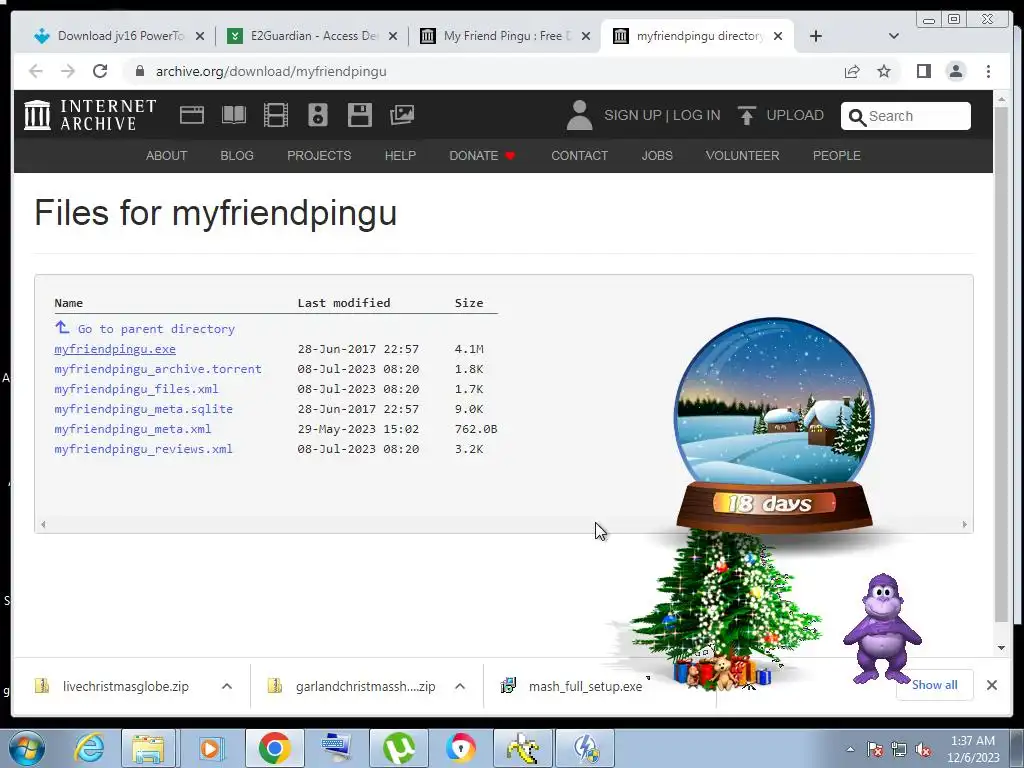Open the Texts book icon
The image size is (1024, 768).
point(234,115)
